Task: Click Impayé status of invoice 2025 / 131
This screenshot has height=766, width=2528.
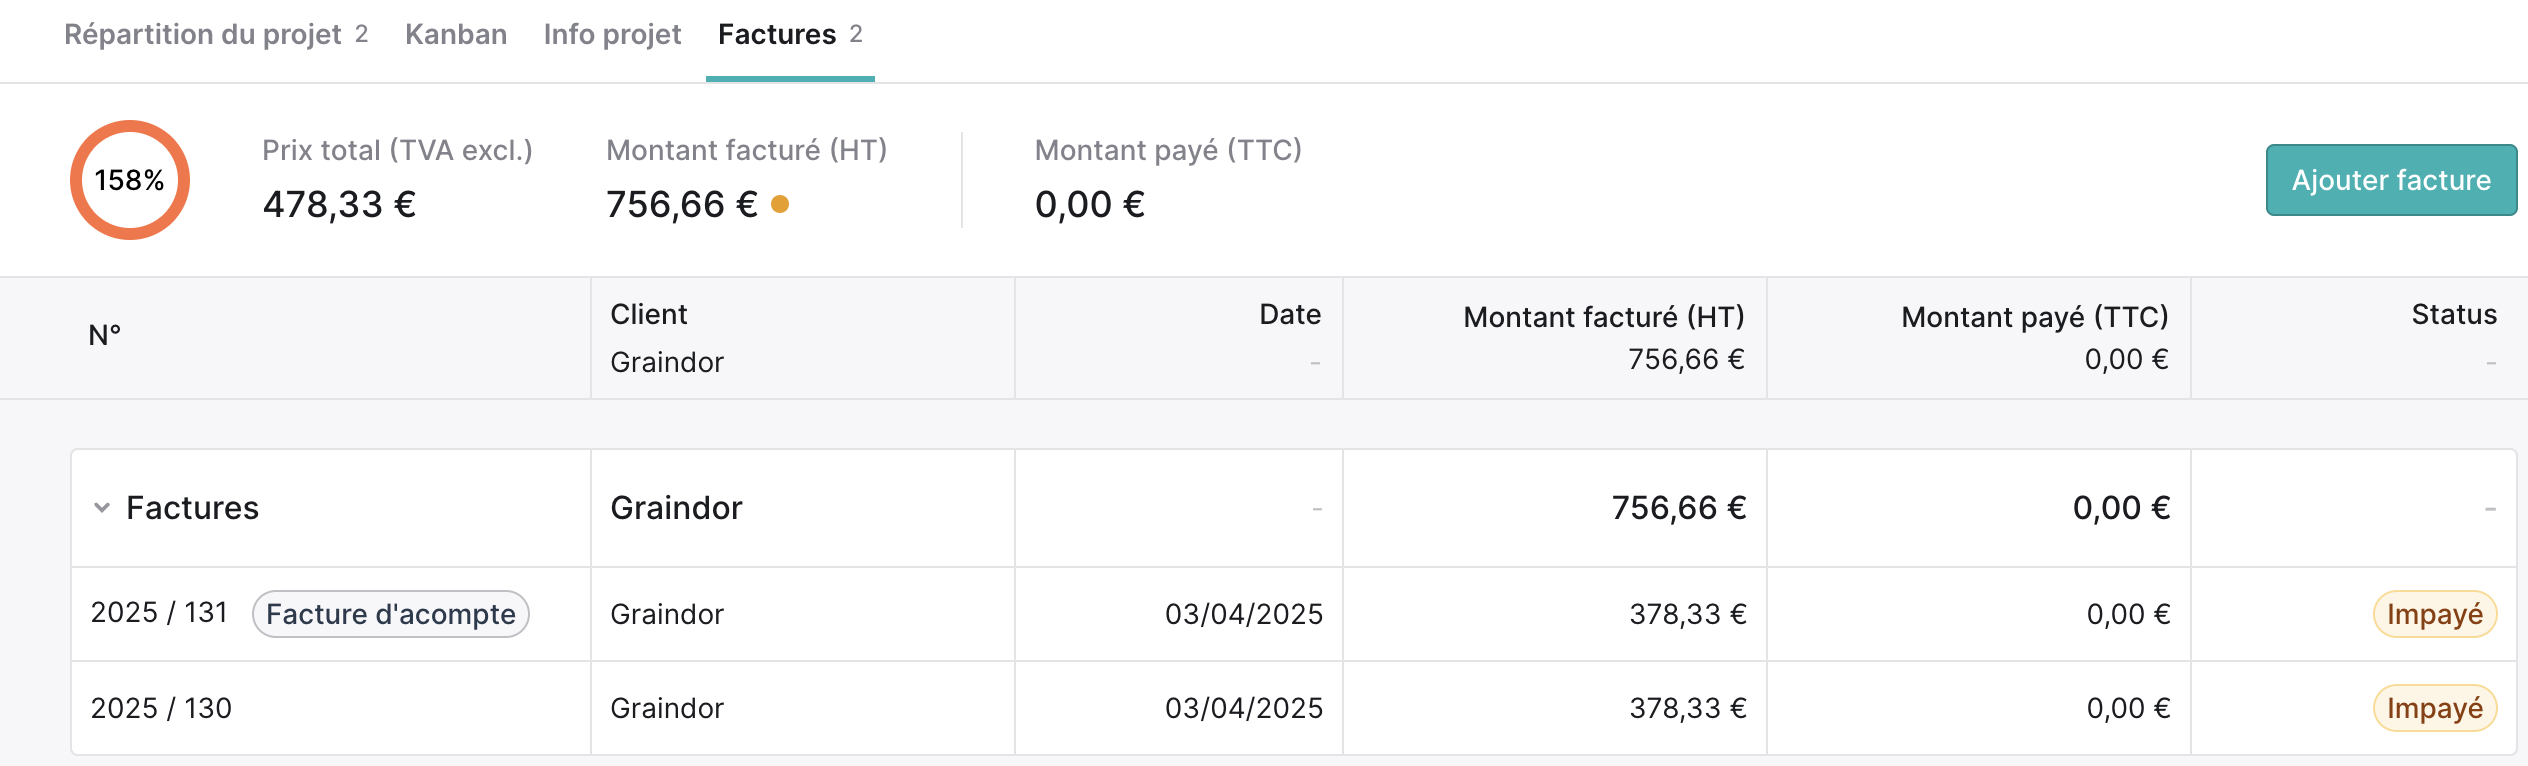Action: (x=2435, y=614)
